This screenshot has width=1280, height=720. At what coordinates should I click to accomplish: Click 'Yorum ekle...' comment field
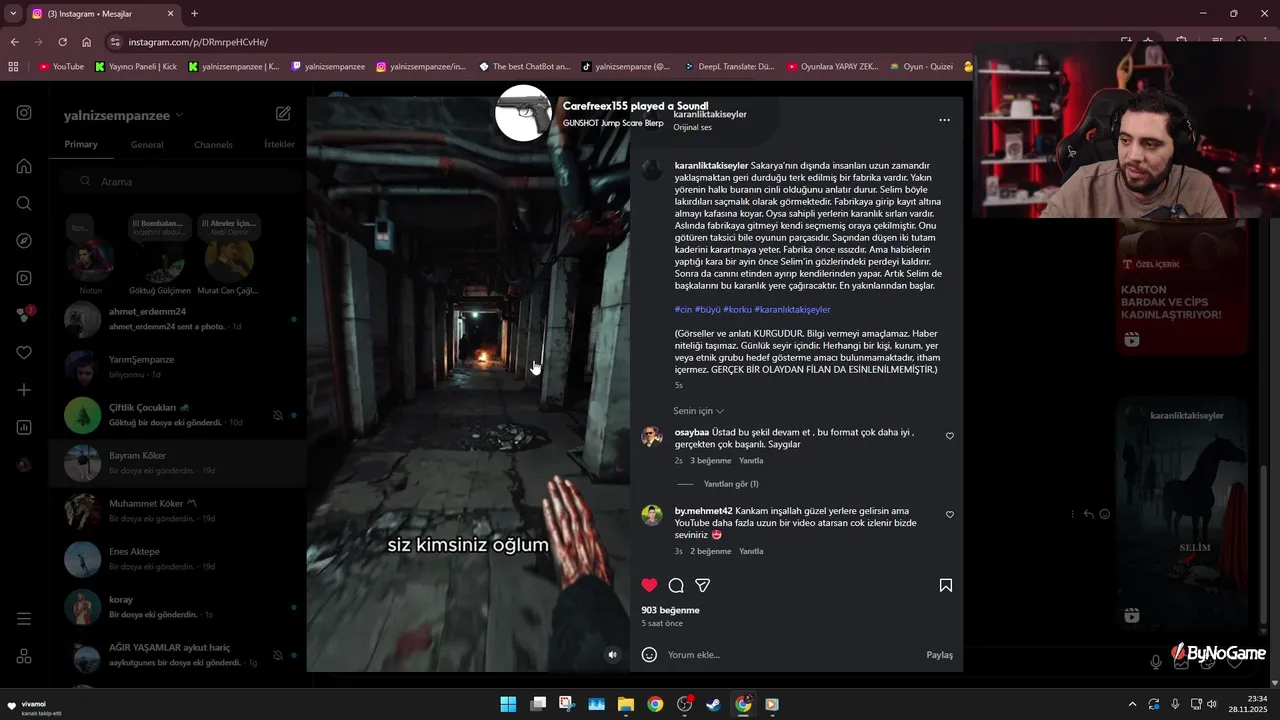click(x=792, y=655)
